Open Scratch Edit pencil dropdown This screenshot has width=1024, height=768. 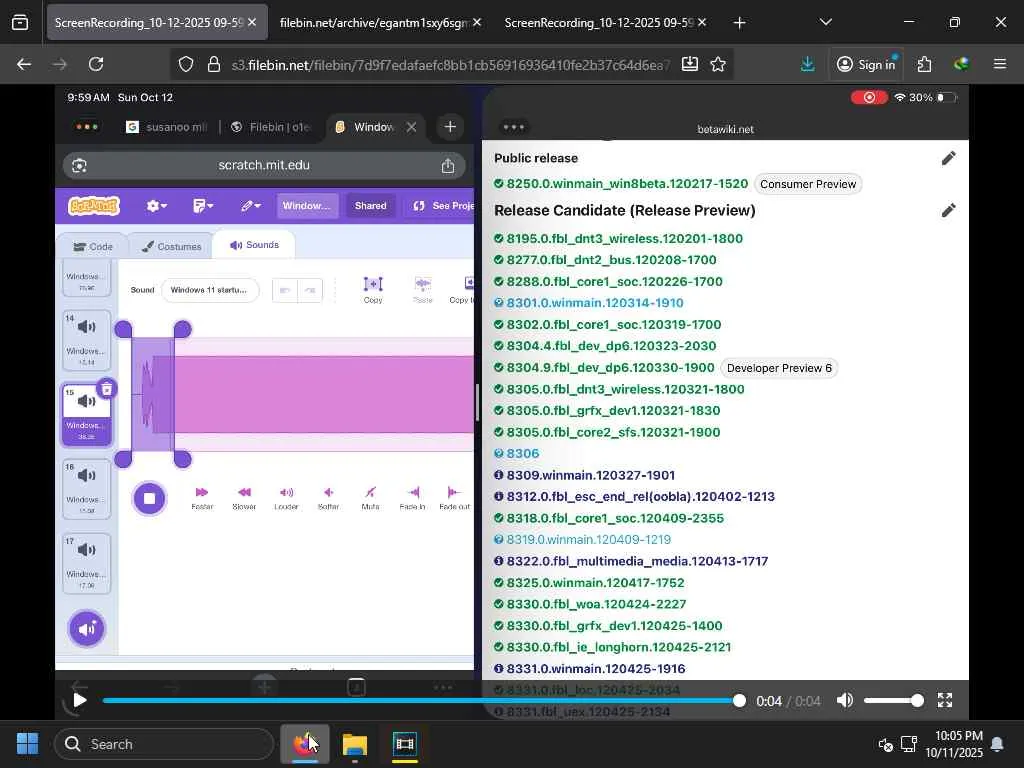point(250,206)
